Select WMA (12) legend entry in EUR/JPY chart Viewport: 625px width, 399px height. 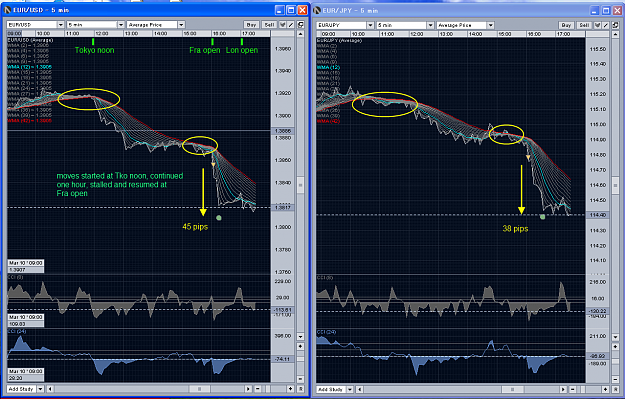[x=329, y=67]
